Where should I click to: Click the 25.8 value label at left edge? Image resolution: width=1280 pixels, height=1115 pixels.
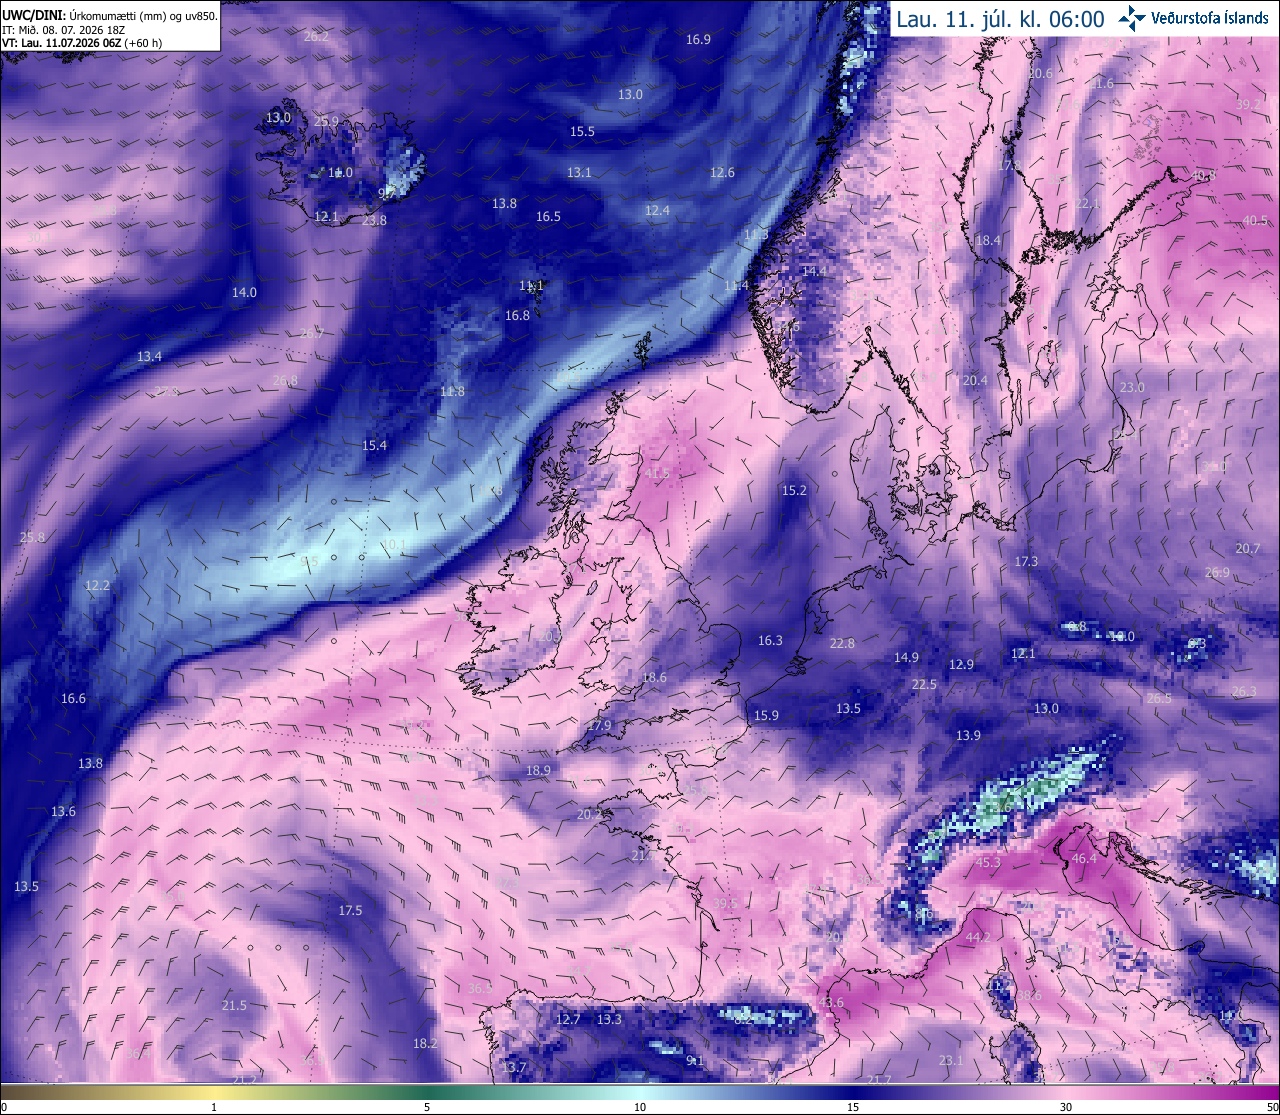click(x=32, y=538)
